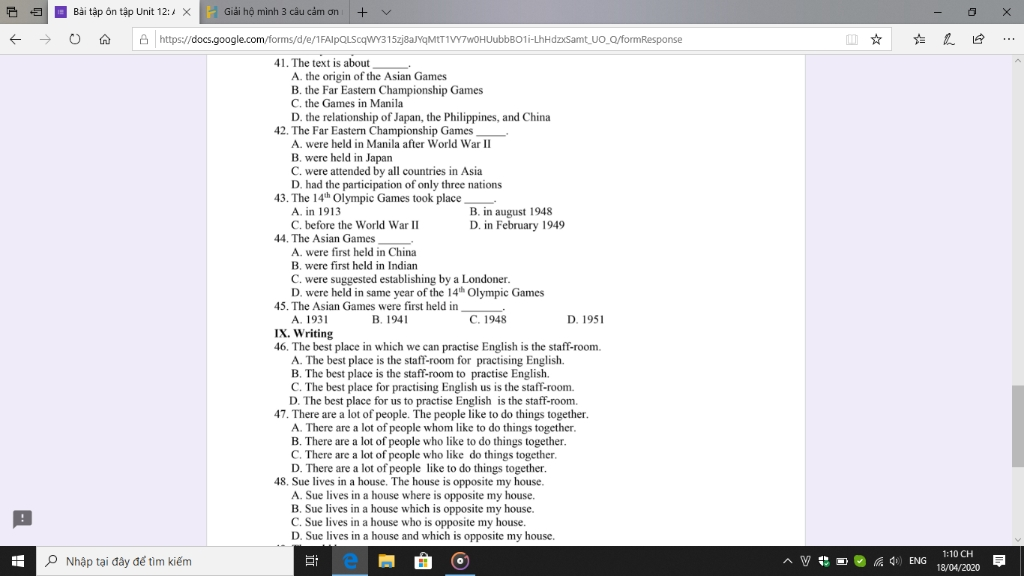
Task: Click answer 'C. 1948' under question 45
Action: click(488, 320)
